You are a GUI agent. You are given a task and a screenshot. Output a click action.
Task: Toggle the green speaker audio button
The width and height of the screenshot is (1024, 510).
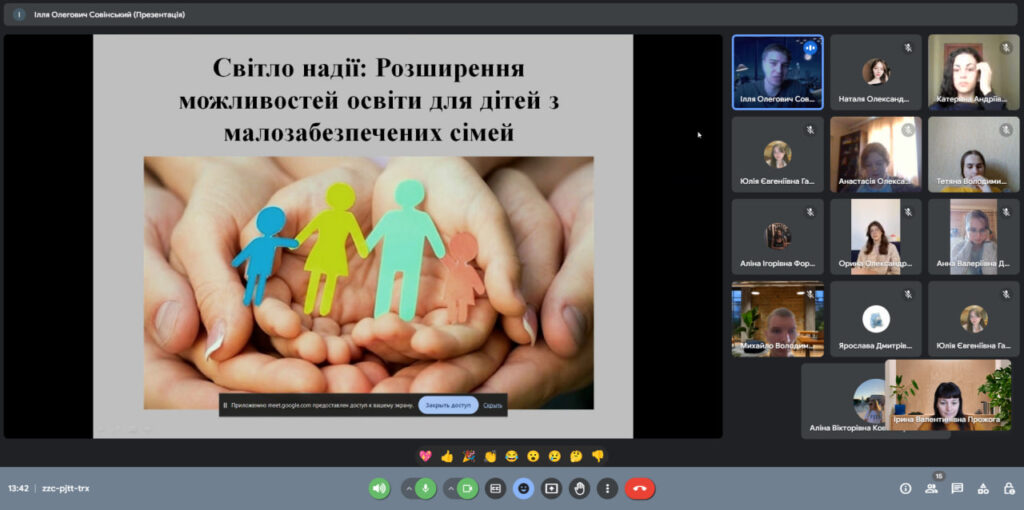pos(379,489)
